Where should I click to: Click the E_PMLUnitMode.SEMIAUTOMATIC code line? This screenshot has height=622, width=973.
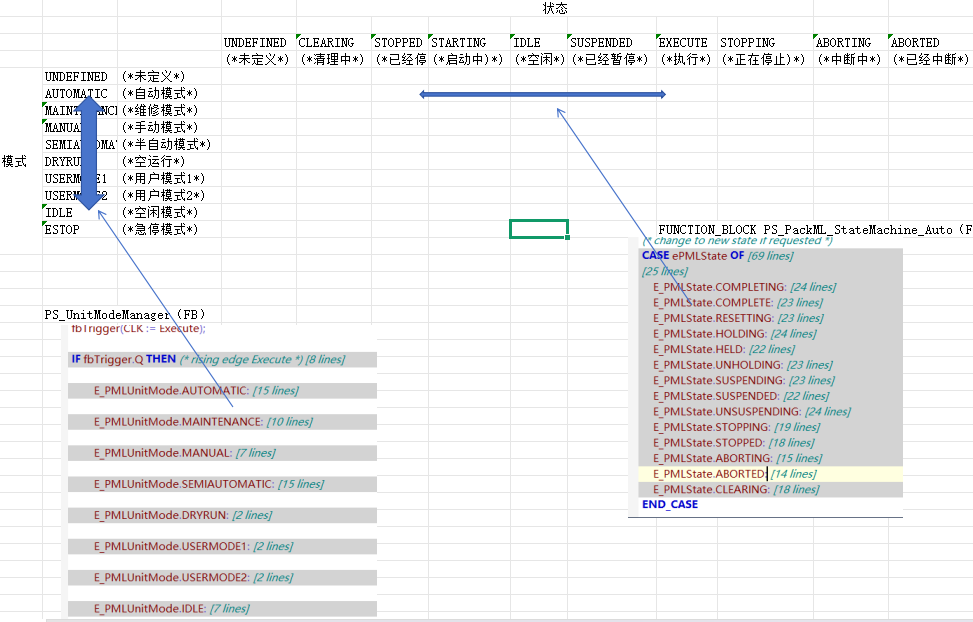pos(222,484)
